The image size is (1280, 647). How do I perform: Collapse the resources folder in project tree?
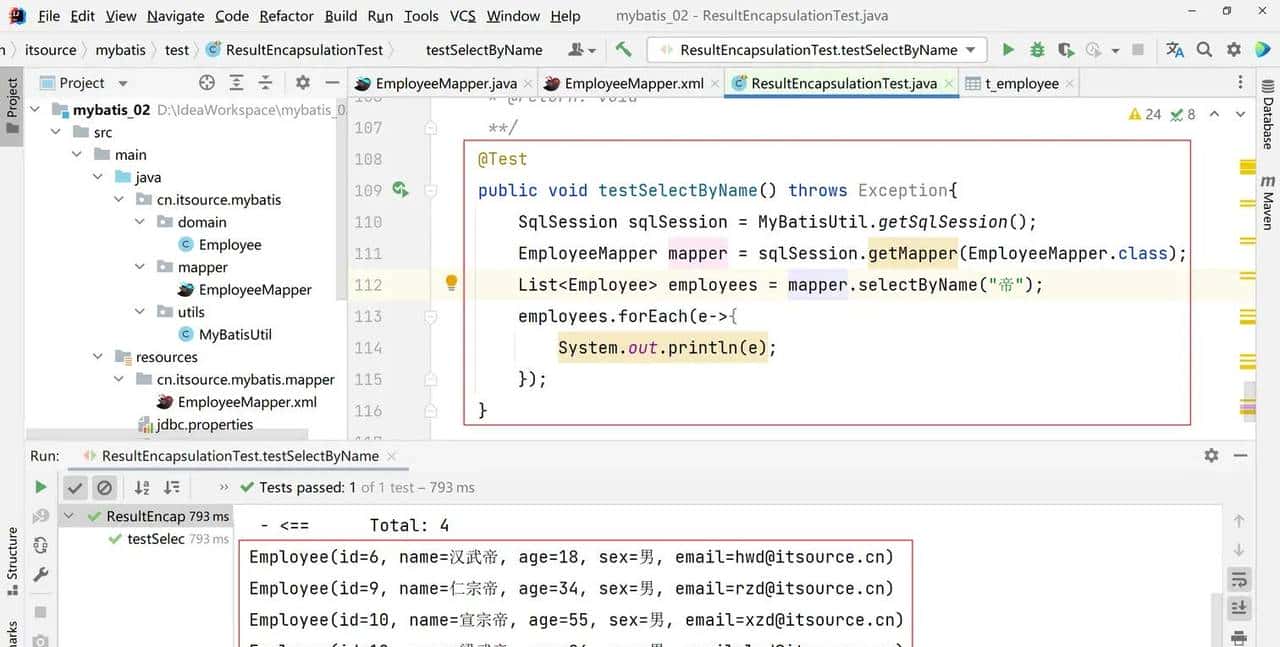tap(98, 357)
